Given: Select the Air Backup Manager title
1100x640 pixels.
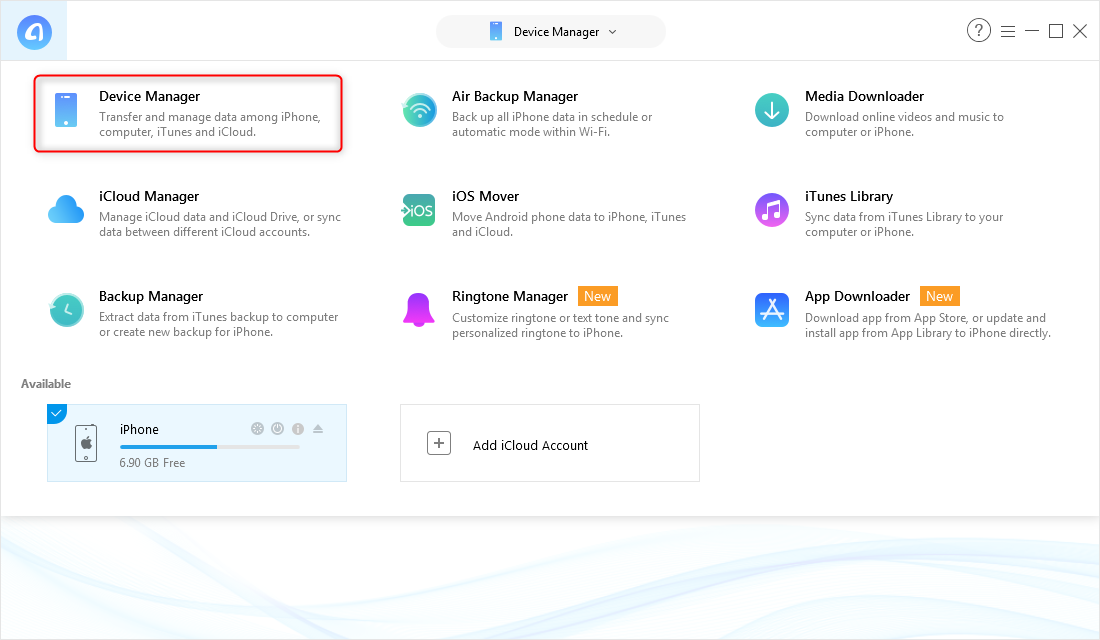Looking at the screenshot, I should tap(515, 96).
